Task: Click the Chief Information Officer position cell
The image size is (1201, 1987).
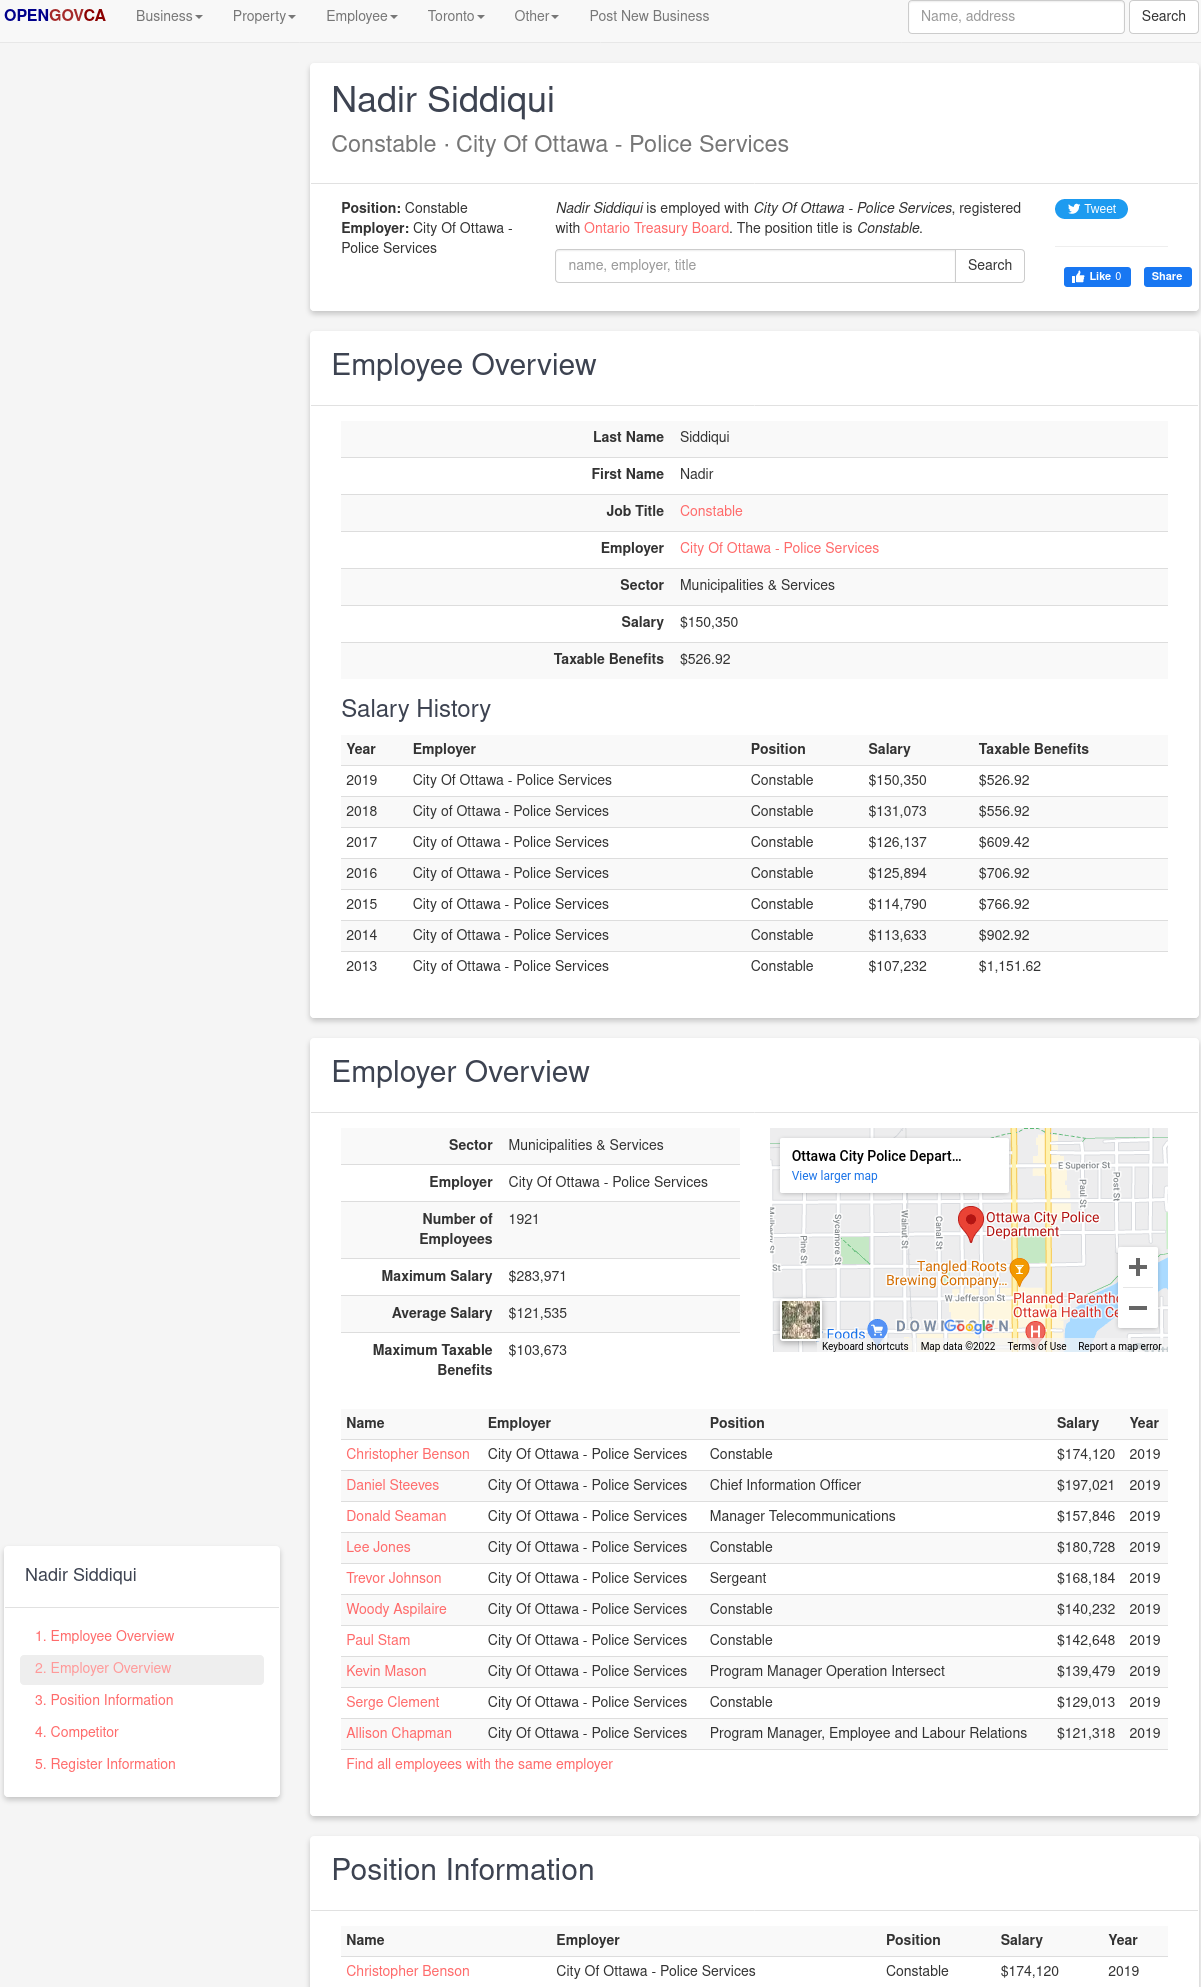Action: tap(785, 1485)
